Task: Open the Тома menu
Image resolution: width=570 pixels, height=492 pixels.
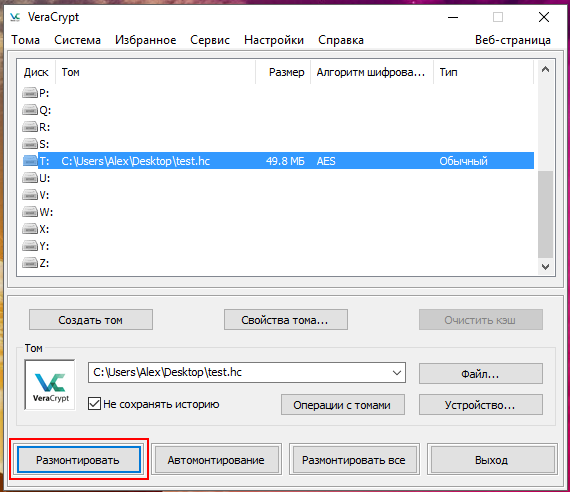Action: (25, 40)
